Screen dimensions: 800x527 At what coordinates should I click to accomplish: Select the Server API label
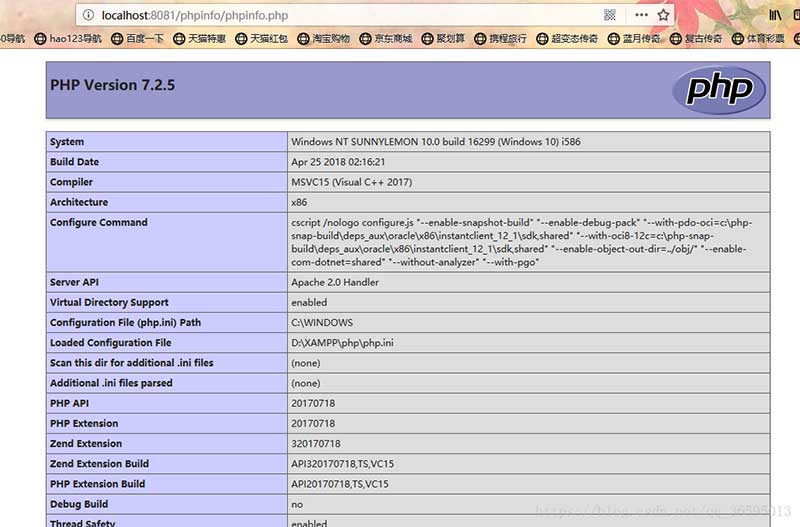pos(74,282)
